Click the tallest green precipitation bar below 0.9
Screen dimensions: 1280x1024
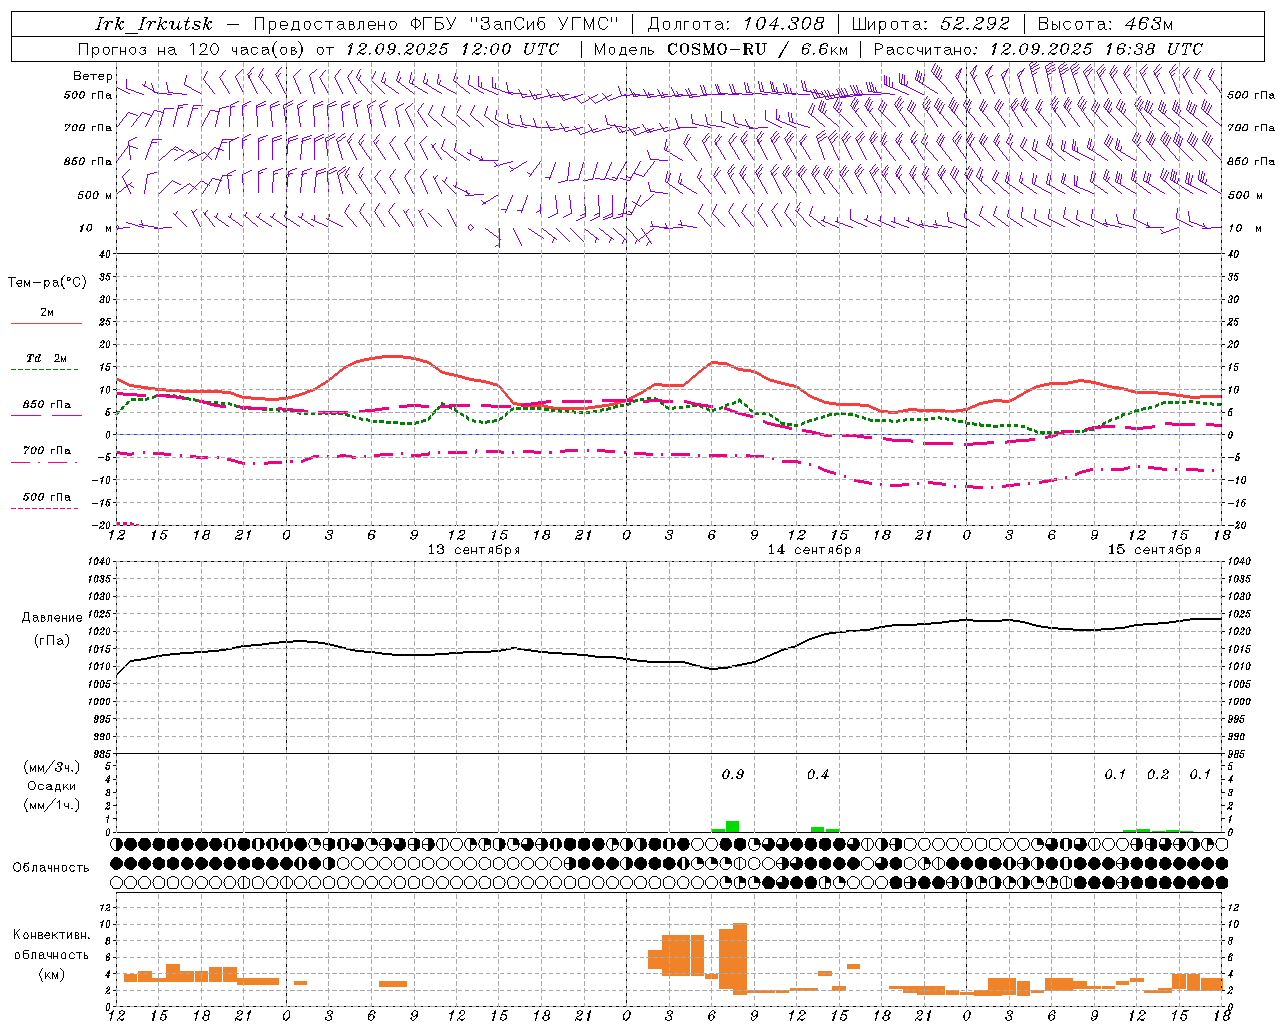point(733,827)
